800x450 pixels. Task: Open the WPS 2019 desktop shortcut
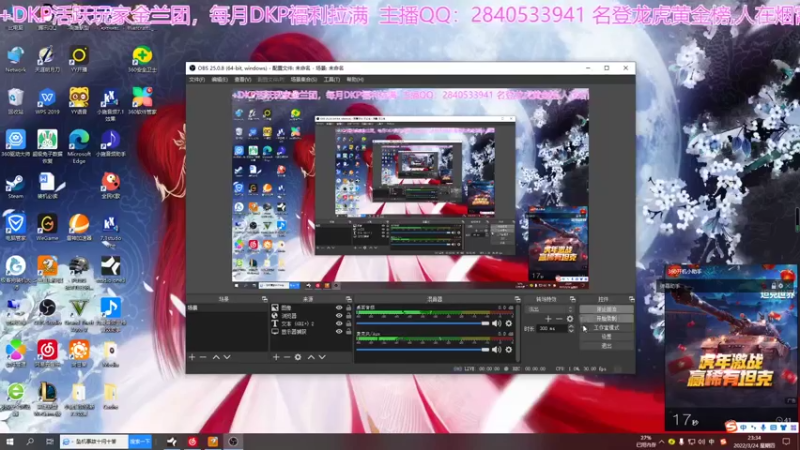tap(47, 101)
